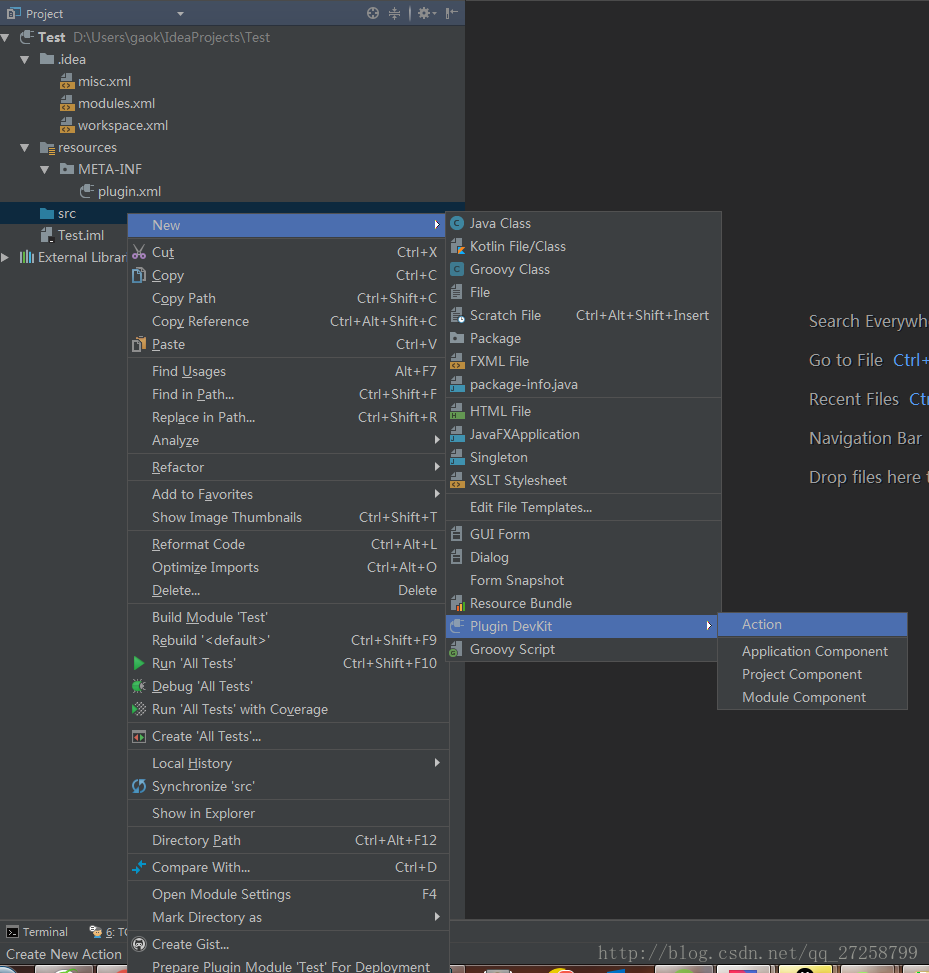Screen dimensions: 929x973
Task: Click the Create Gist GitHub icon
Action: [139, 944]
